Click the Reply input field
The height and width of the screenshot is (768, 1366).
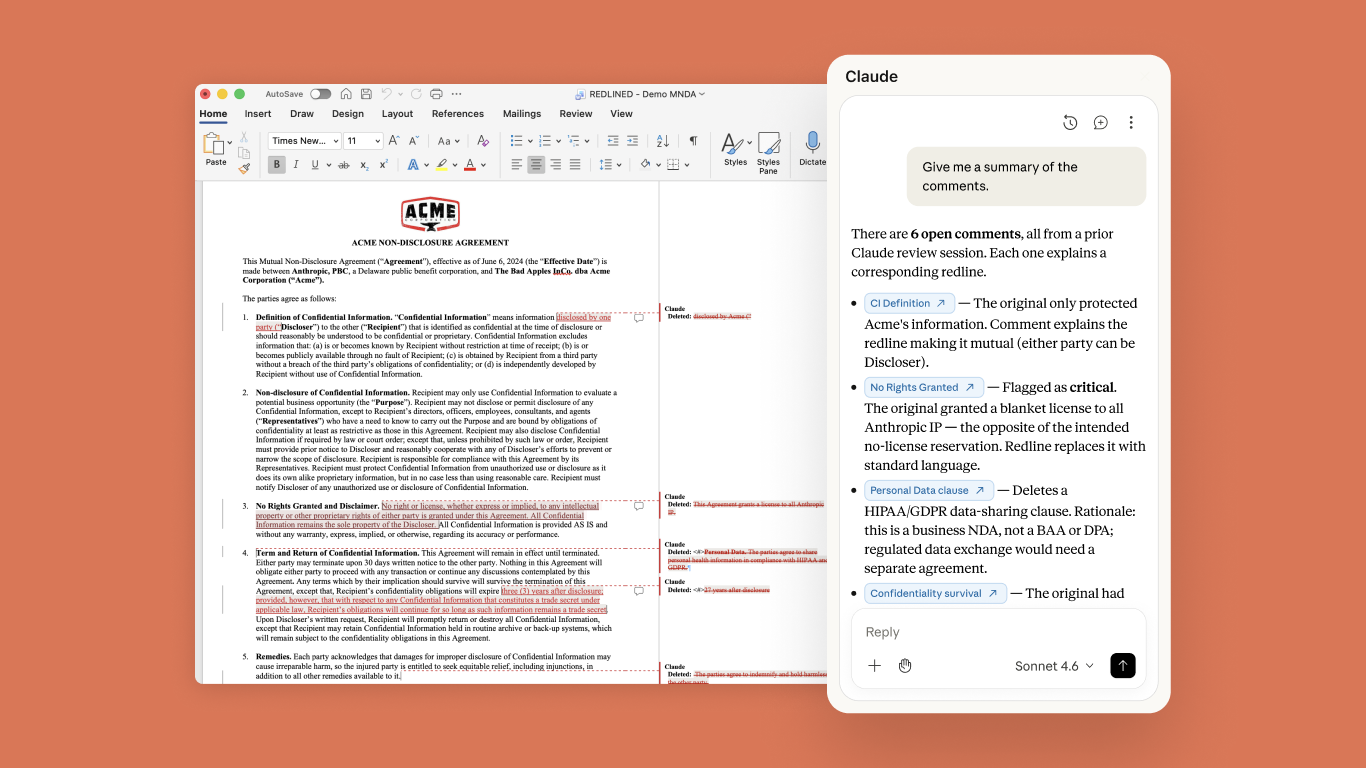tap(997, 632)
